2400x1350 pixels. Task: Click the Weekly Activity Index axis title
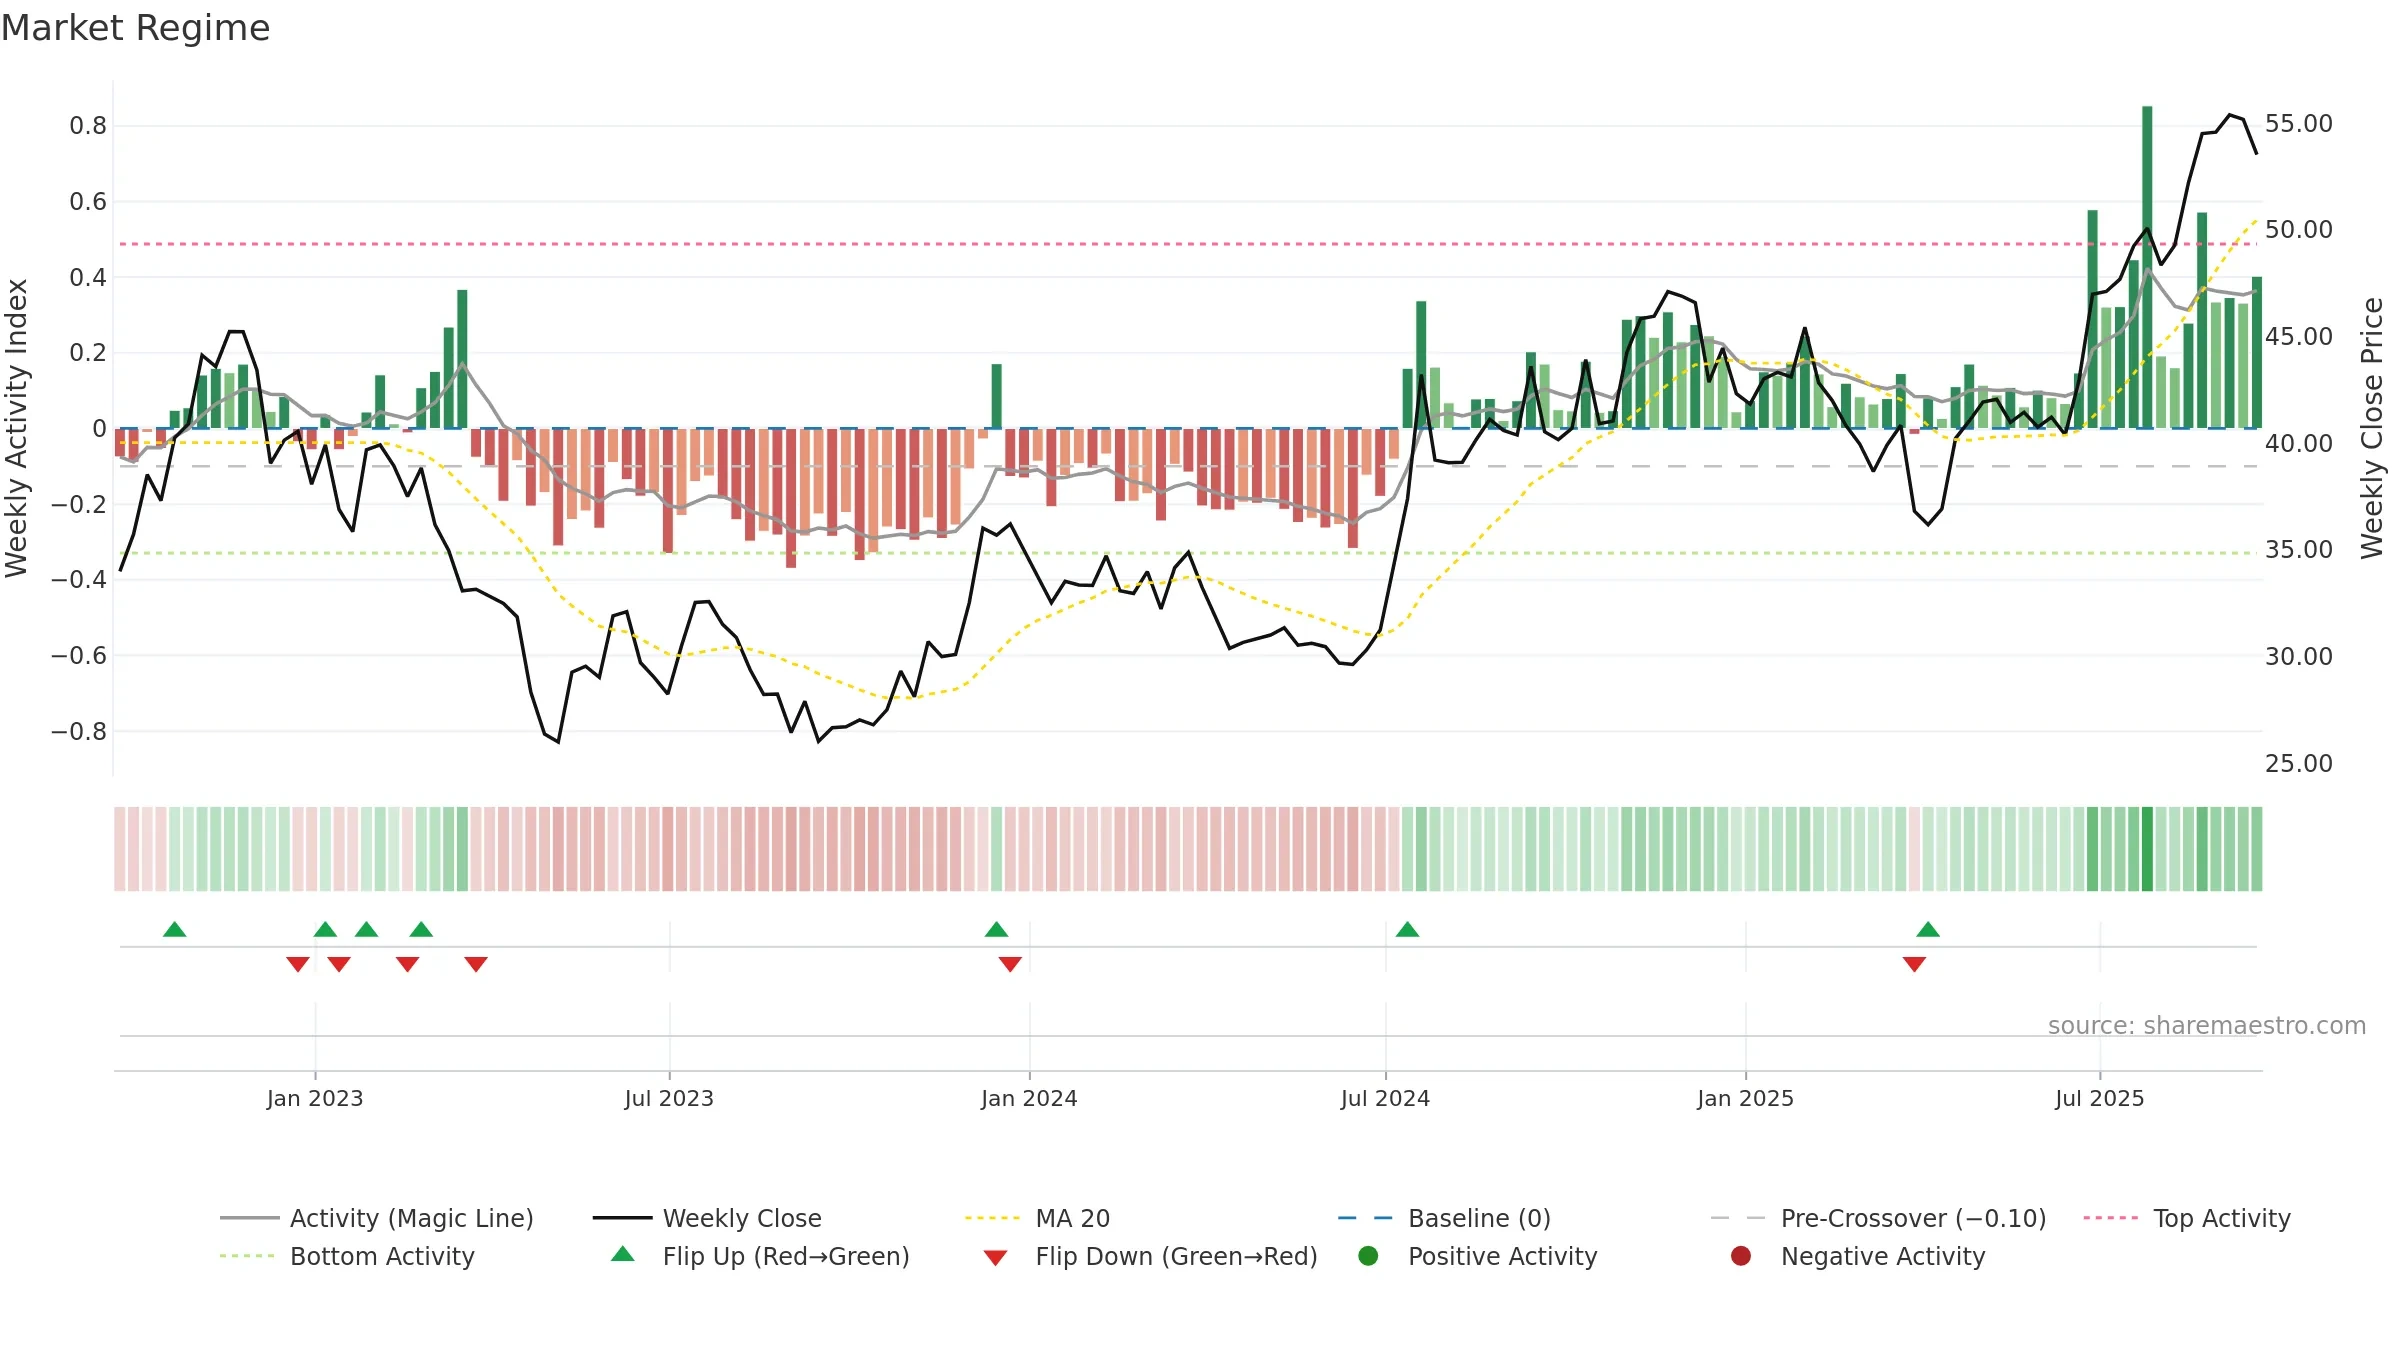[17, 428]
